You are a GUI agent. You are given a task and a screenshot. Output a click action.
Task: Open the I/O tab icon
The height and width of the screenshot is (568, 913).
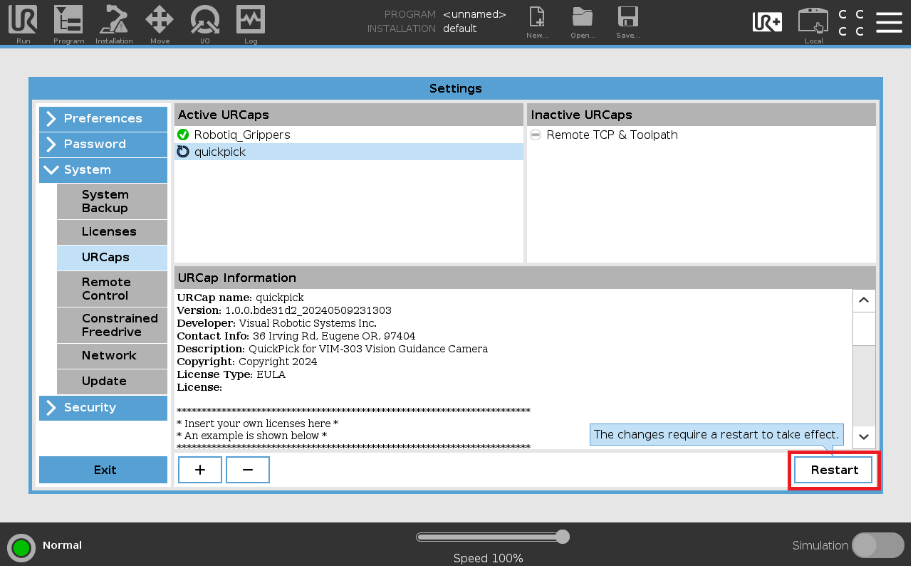pyautogui.click(x=205, y=22)
